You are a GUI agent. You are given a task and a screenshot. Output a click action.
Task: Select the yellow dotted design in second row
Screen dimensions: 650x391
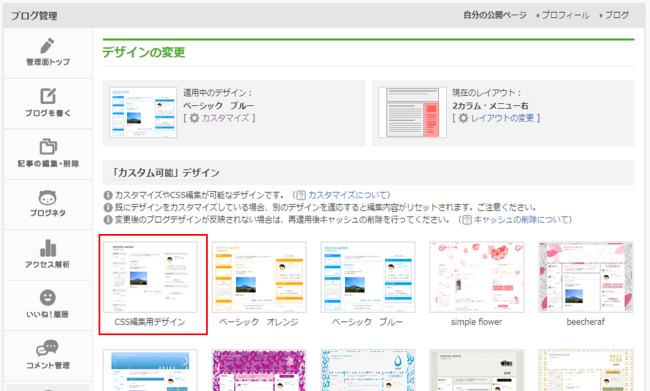(x=586, y=370)
